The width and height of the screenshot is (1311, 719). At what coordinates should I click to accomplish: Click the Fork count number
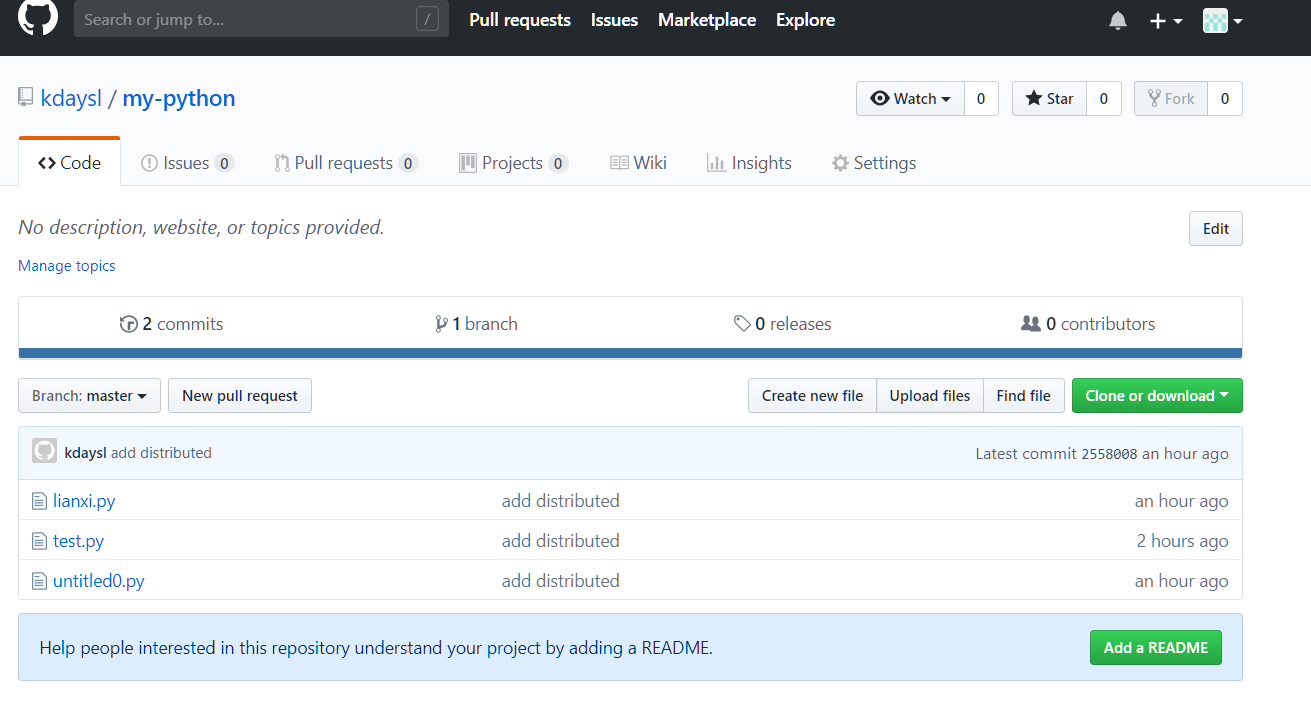1225,98
